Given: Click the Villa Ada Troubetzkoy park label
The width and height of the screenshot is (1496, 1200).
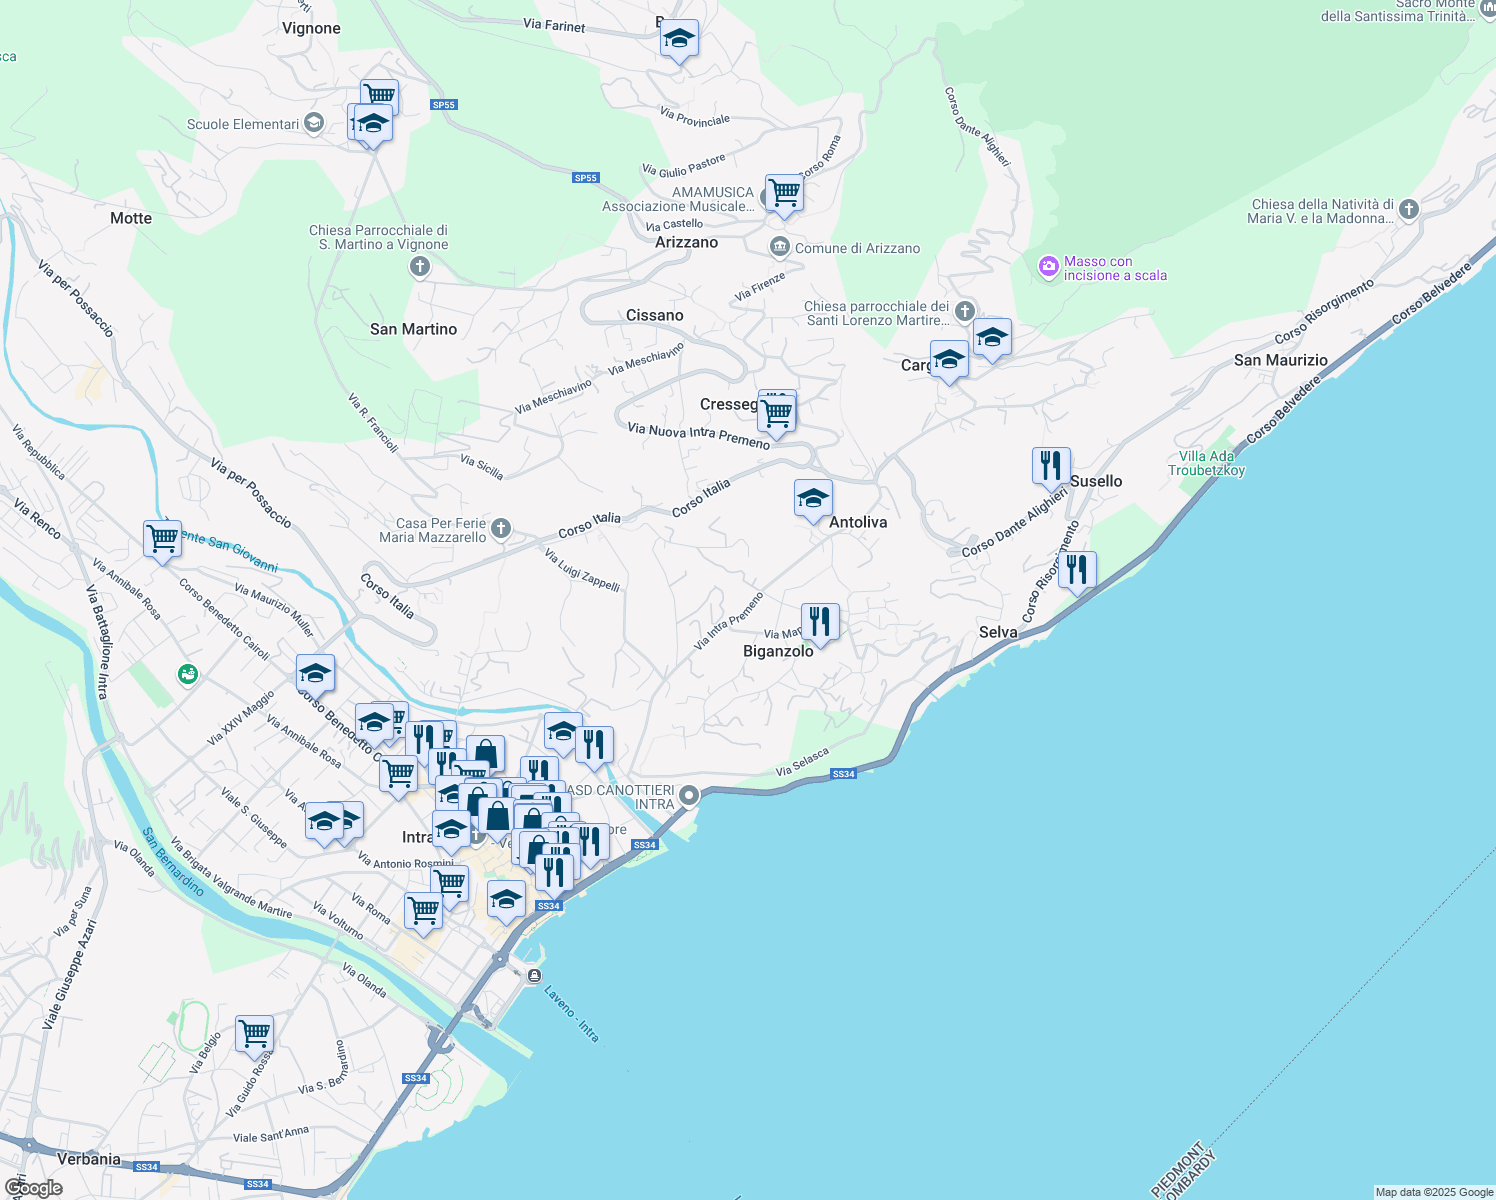Looking at the screenshot, I should tap(1206, 463).
